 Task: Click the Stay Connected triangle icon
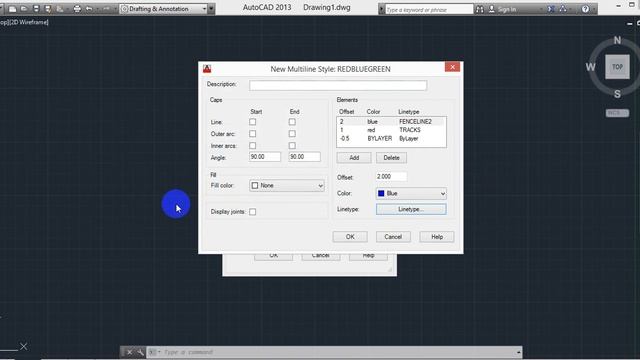[x=563, y=9]
